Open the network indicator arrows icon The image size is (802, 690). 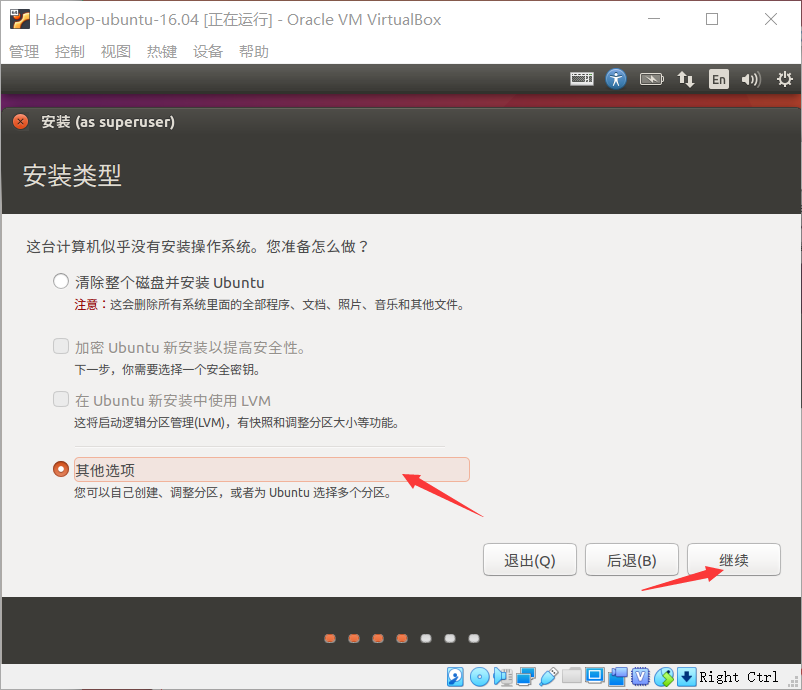(x=685, y=79)
